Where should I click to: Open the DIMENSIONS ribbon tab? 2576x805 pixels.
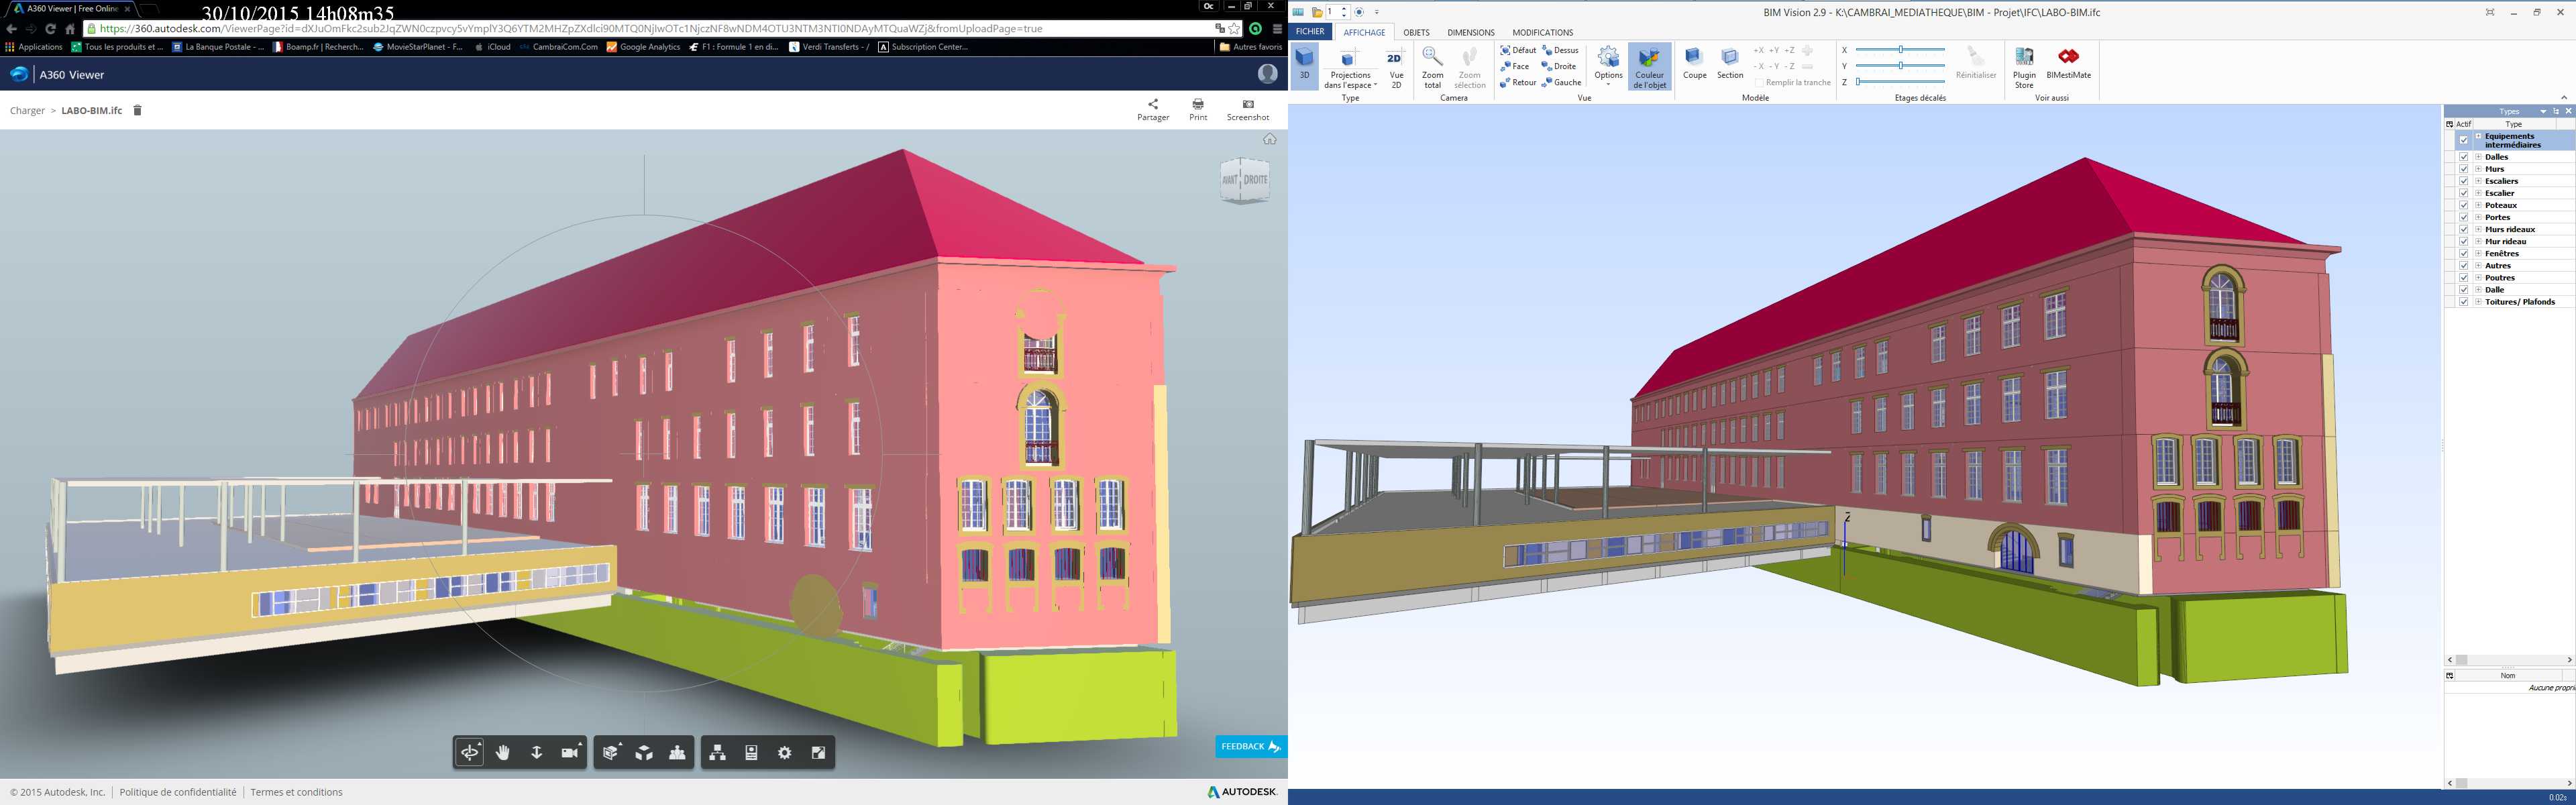pyautogui.click(x=1470, y=32)
